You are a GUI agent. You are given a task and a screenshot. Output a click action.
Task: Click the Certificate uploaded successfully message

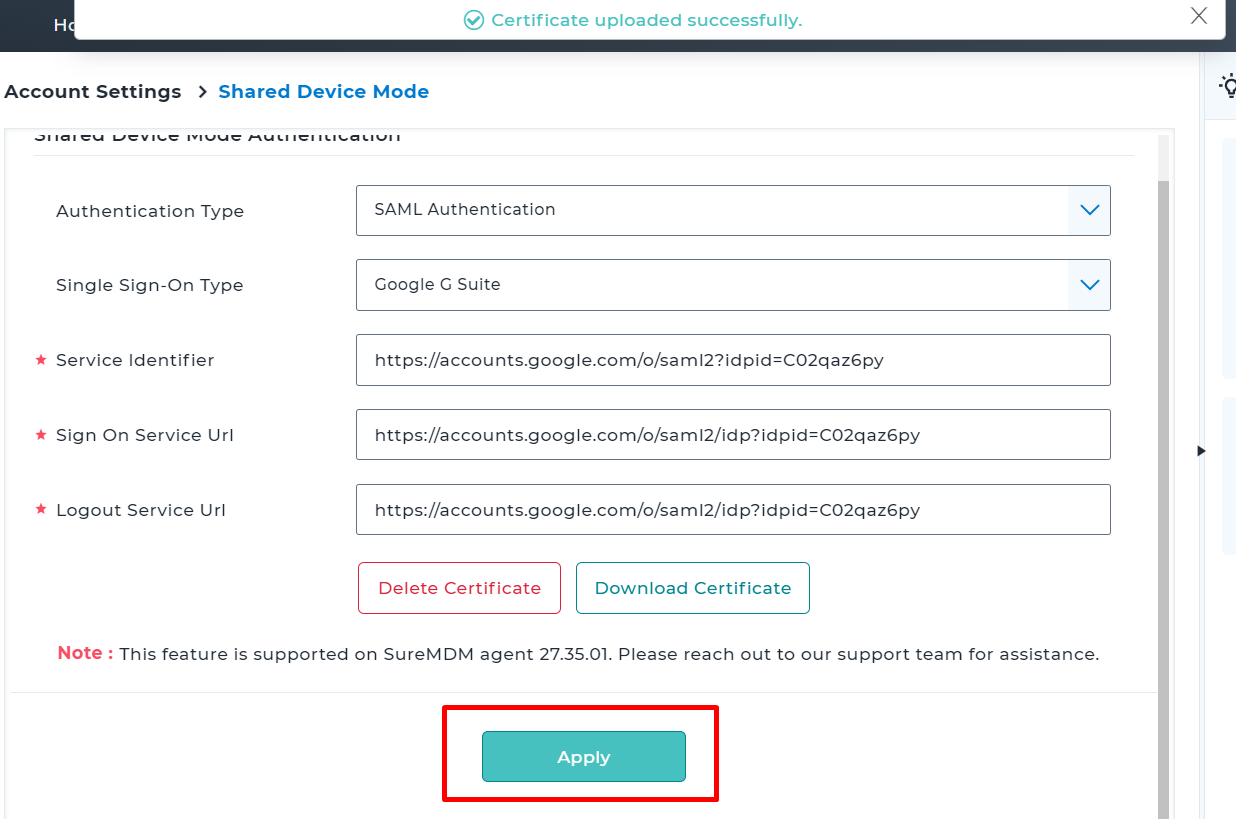click(x=647, y=20)
